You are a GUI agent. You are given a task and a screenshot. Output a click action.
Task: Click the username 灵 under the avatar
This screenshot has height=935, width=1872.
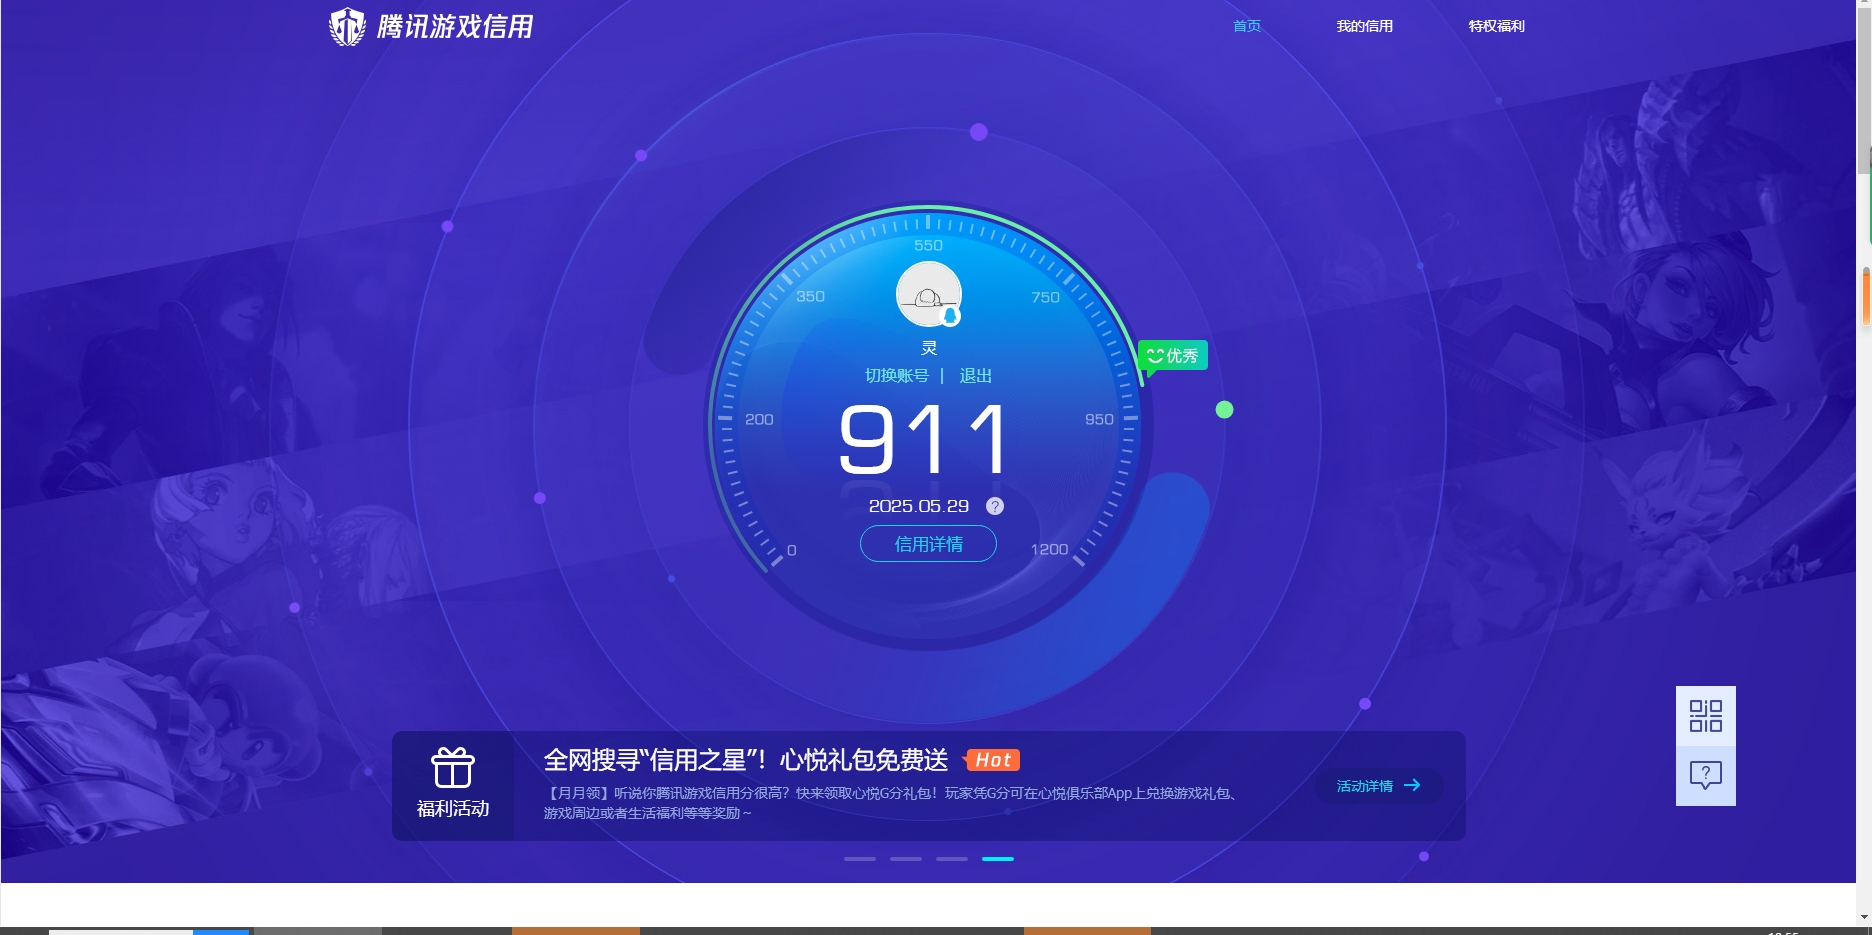[929, 348]
